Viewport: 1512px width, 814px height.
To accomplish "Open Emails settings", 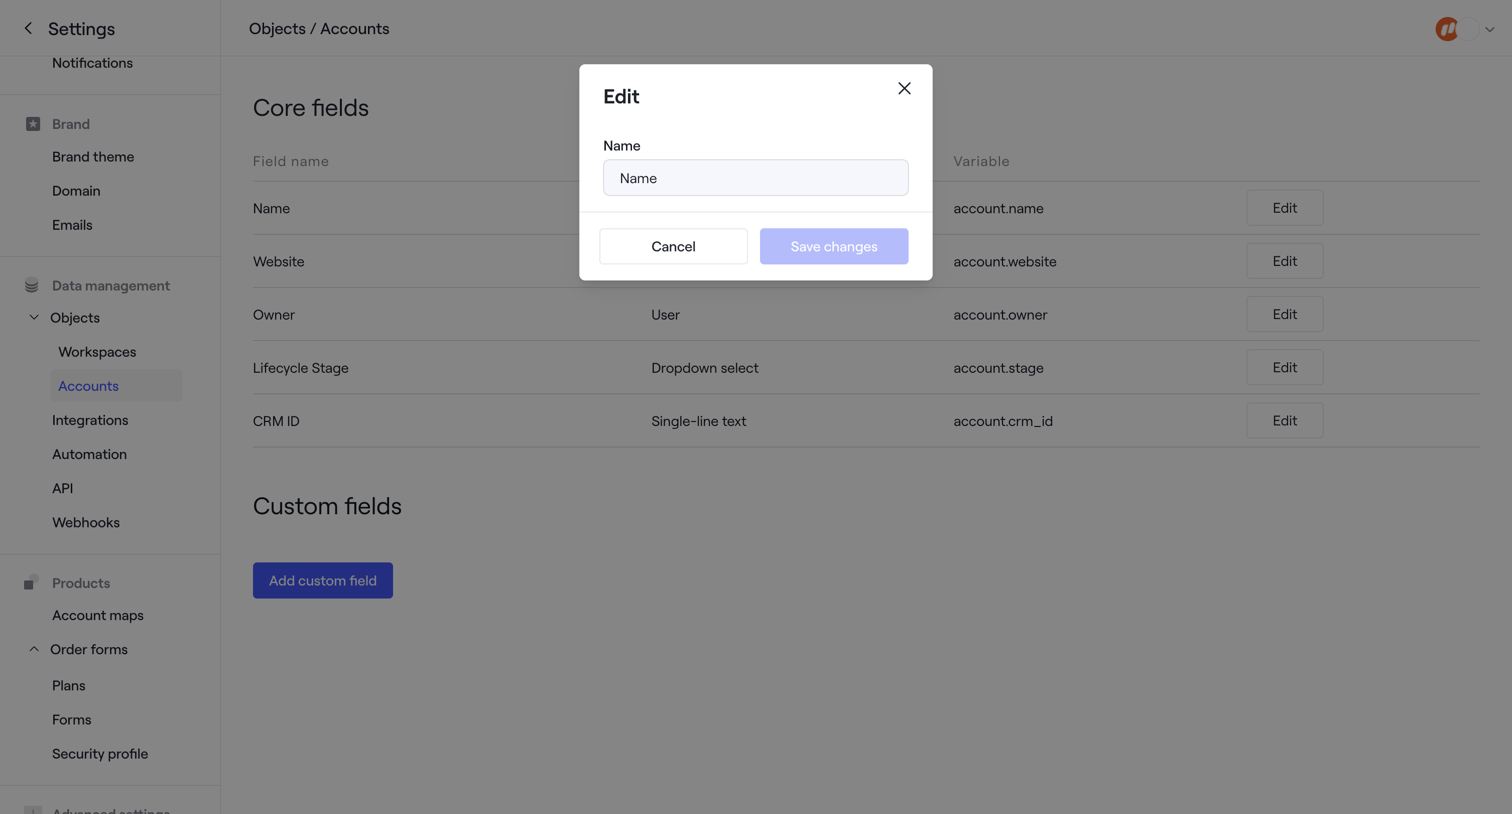I will point(72,225).
